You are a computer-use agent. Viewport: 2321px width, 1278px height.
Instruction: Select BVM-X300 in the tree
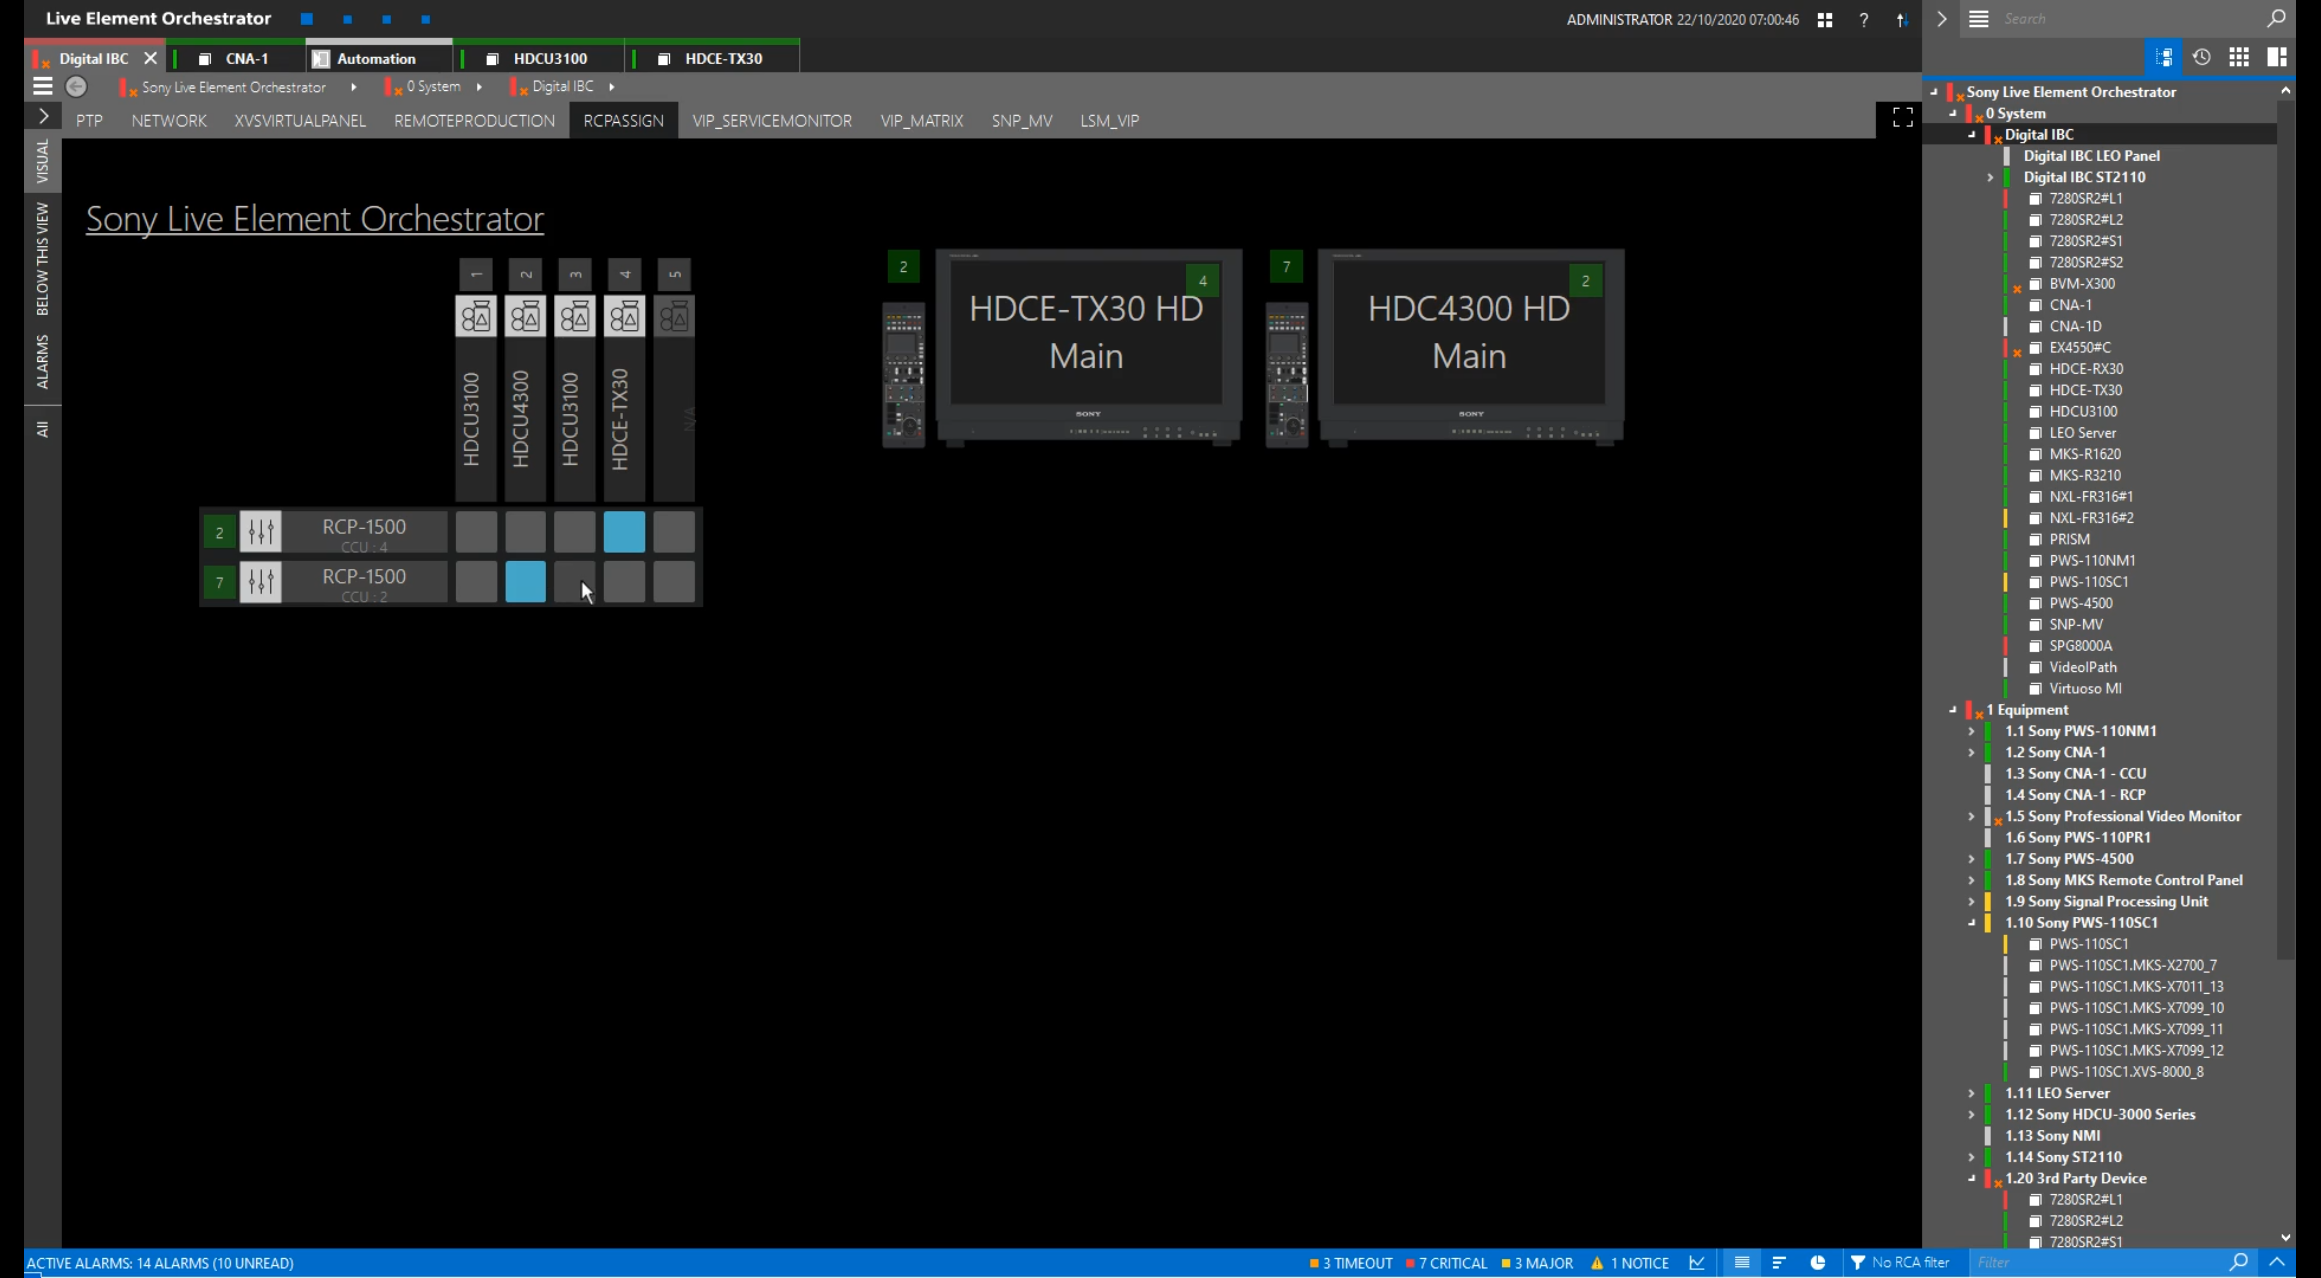point(2082,283)
